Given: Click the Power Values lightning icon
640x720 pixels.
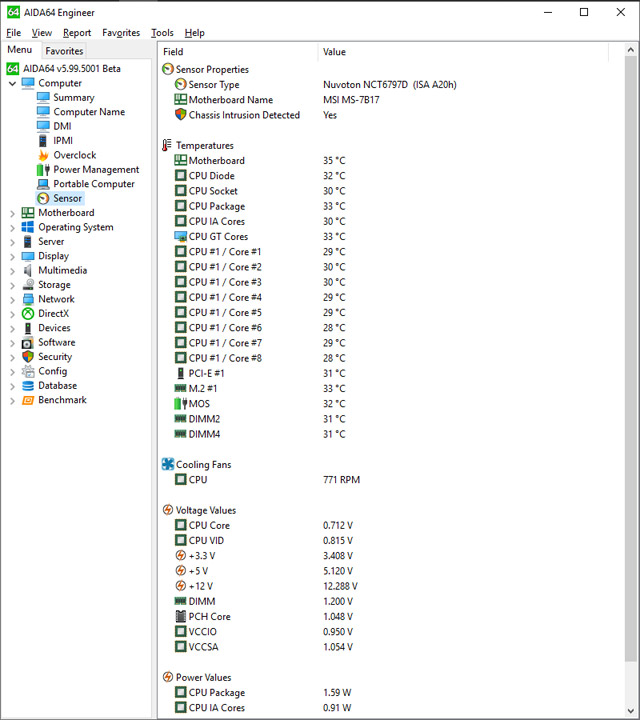Looking at the screenshot, I should click(x=168, y=677).
